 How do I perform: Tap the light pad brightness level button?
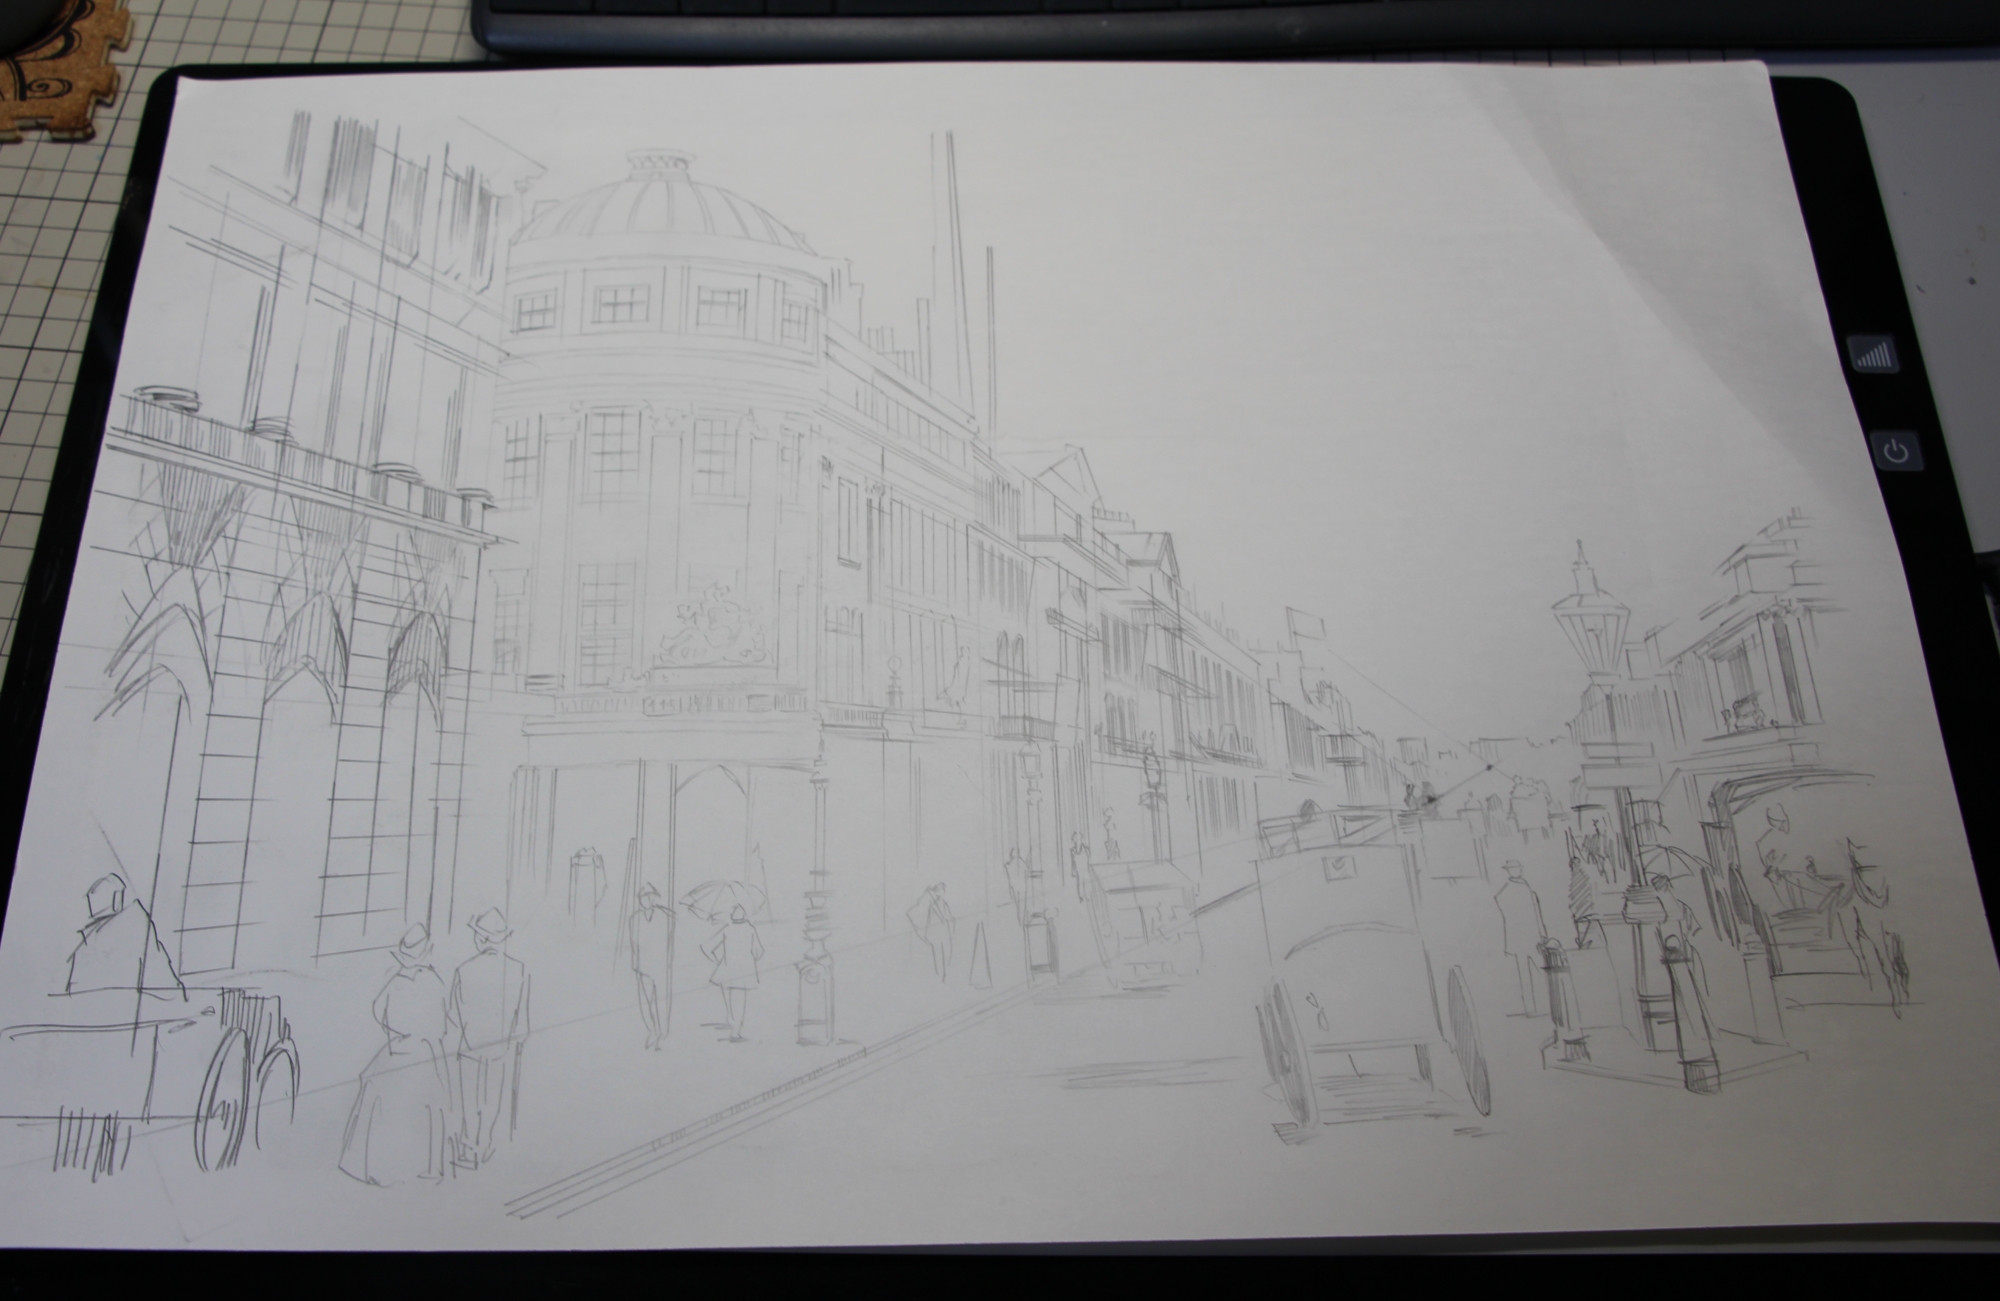1872,355
